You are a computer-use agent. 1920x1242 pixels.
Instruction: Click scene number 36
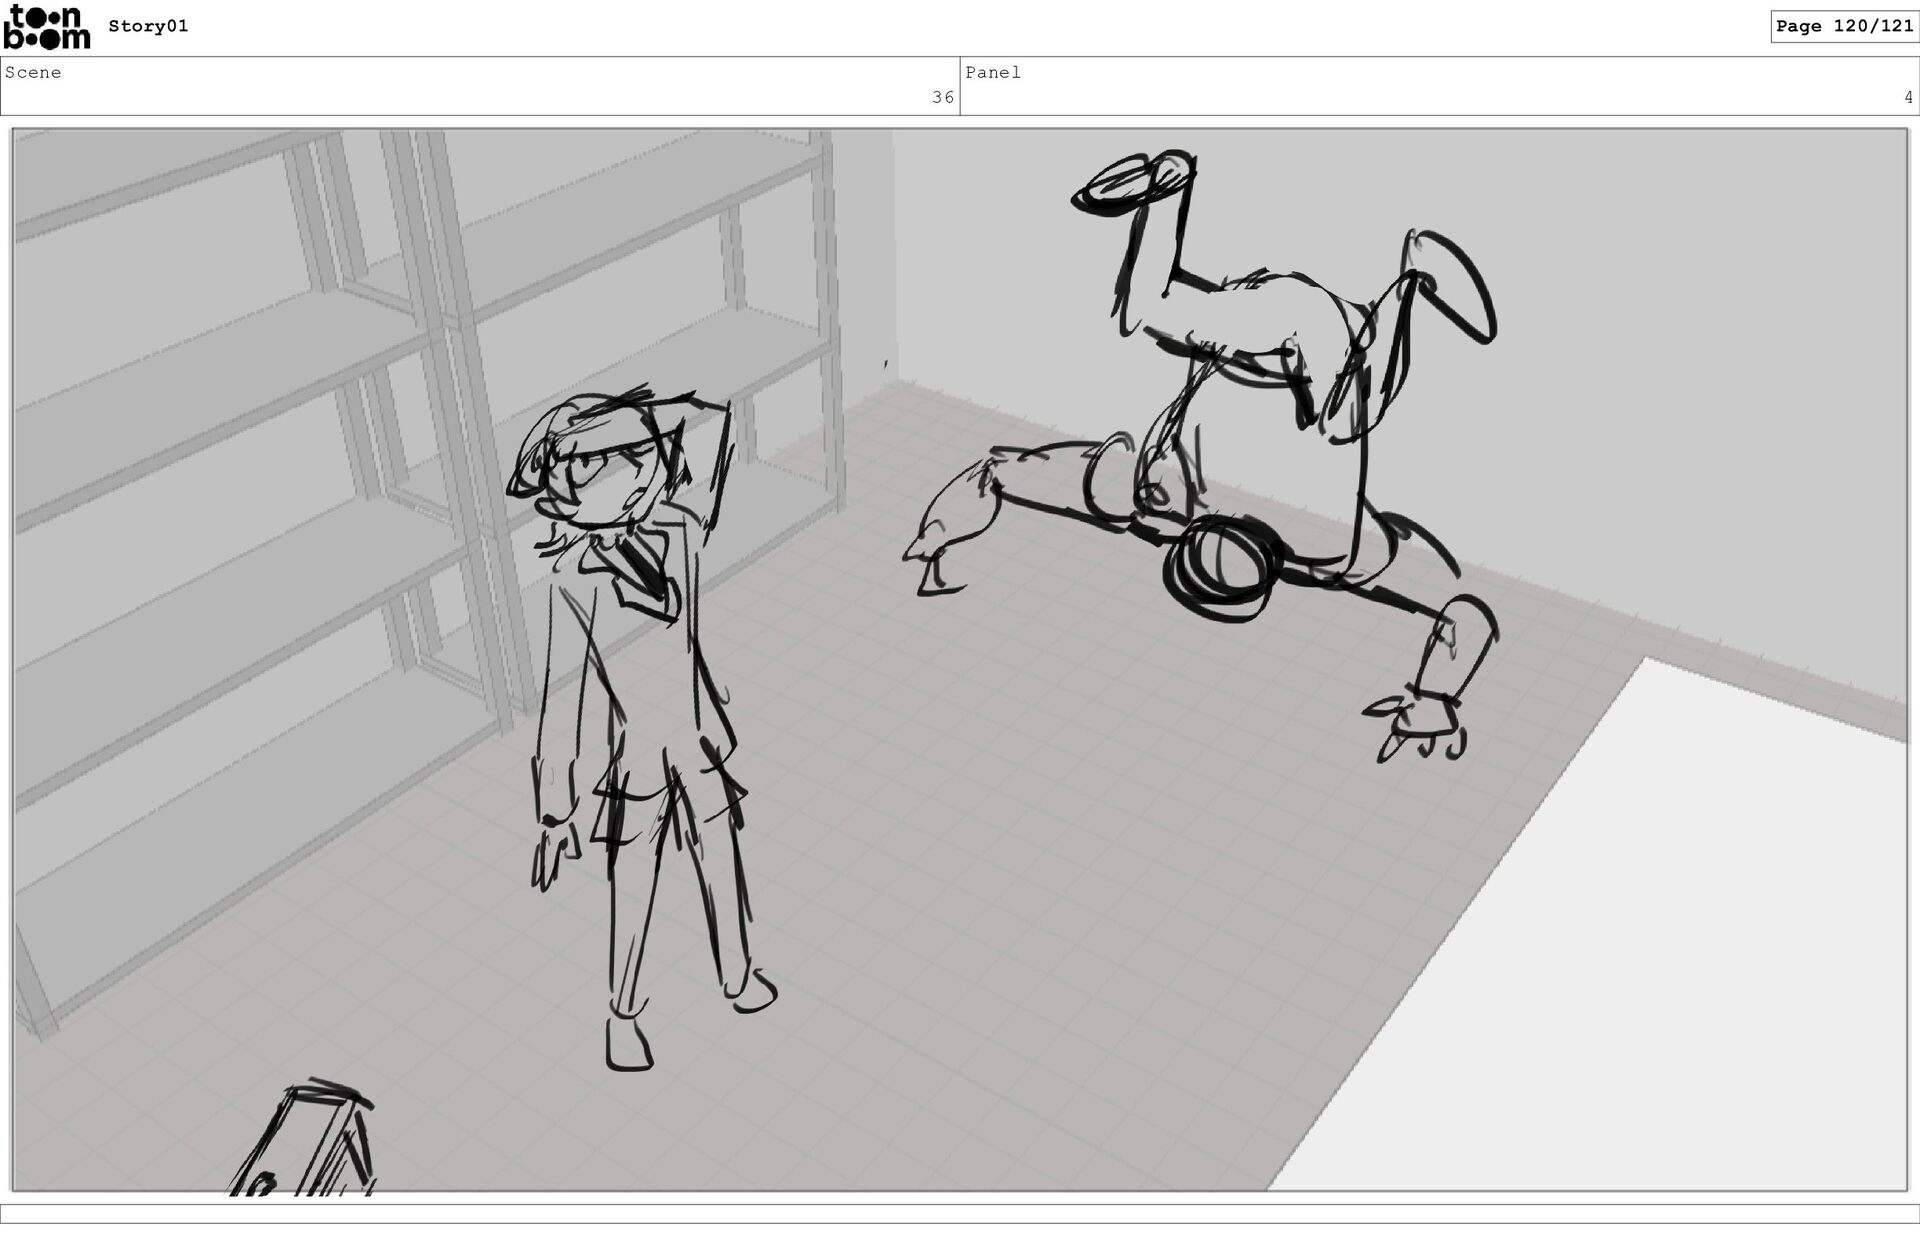pyautogui.click(x=942, y=97)
